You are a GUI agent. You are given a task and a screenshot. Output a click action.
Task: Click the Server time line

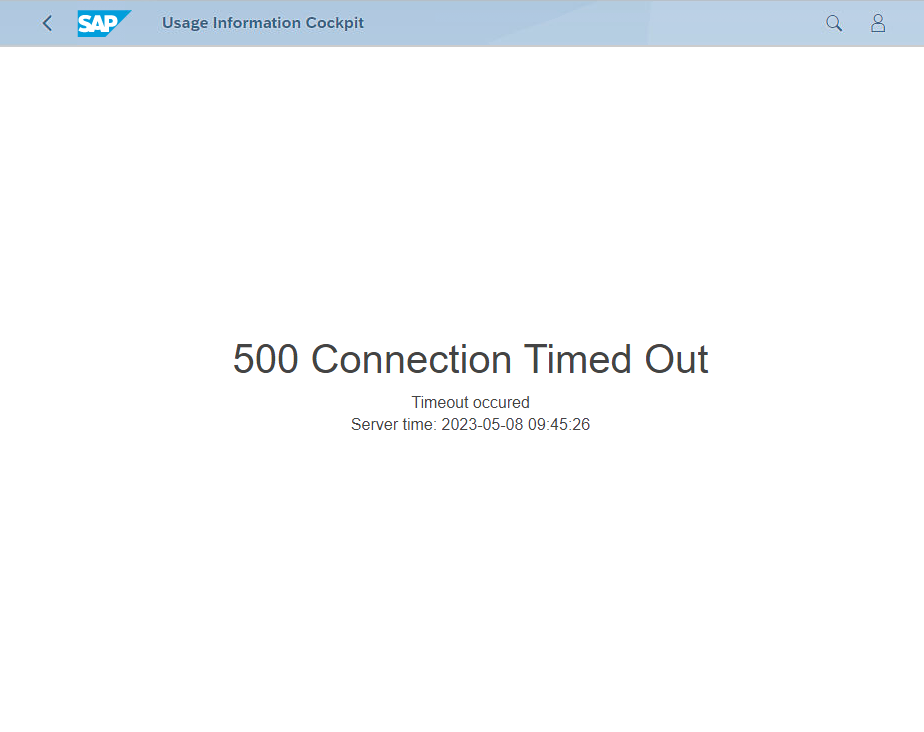pyautogui.click(x=470, y=424)
